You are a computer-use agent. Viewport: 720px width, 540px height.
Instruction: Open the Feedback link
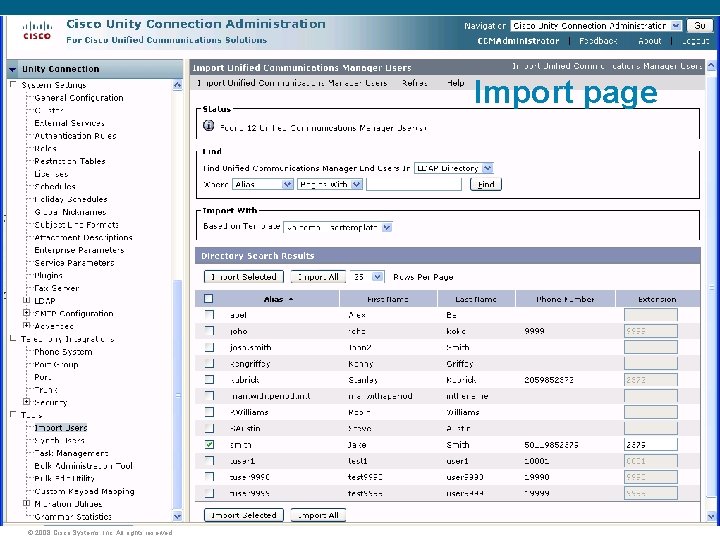tap(598, 41)
